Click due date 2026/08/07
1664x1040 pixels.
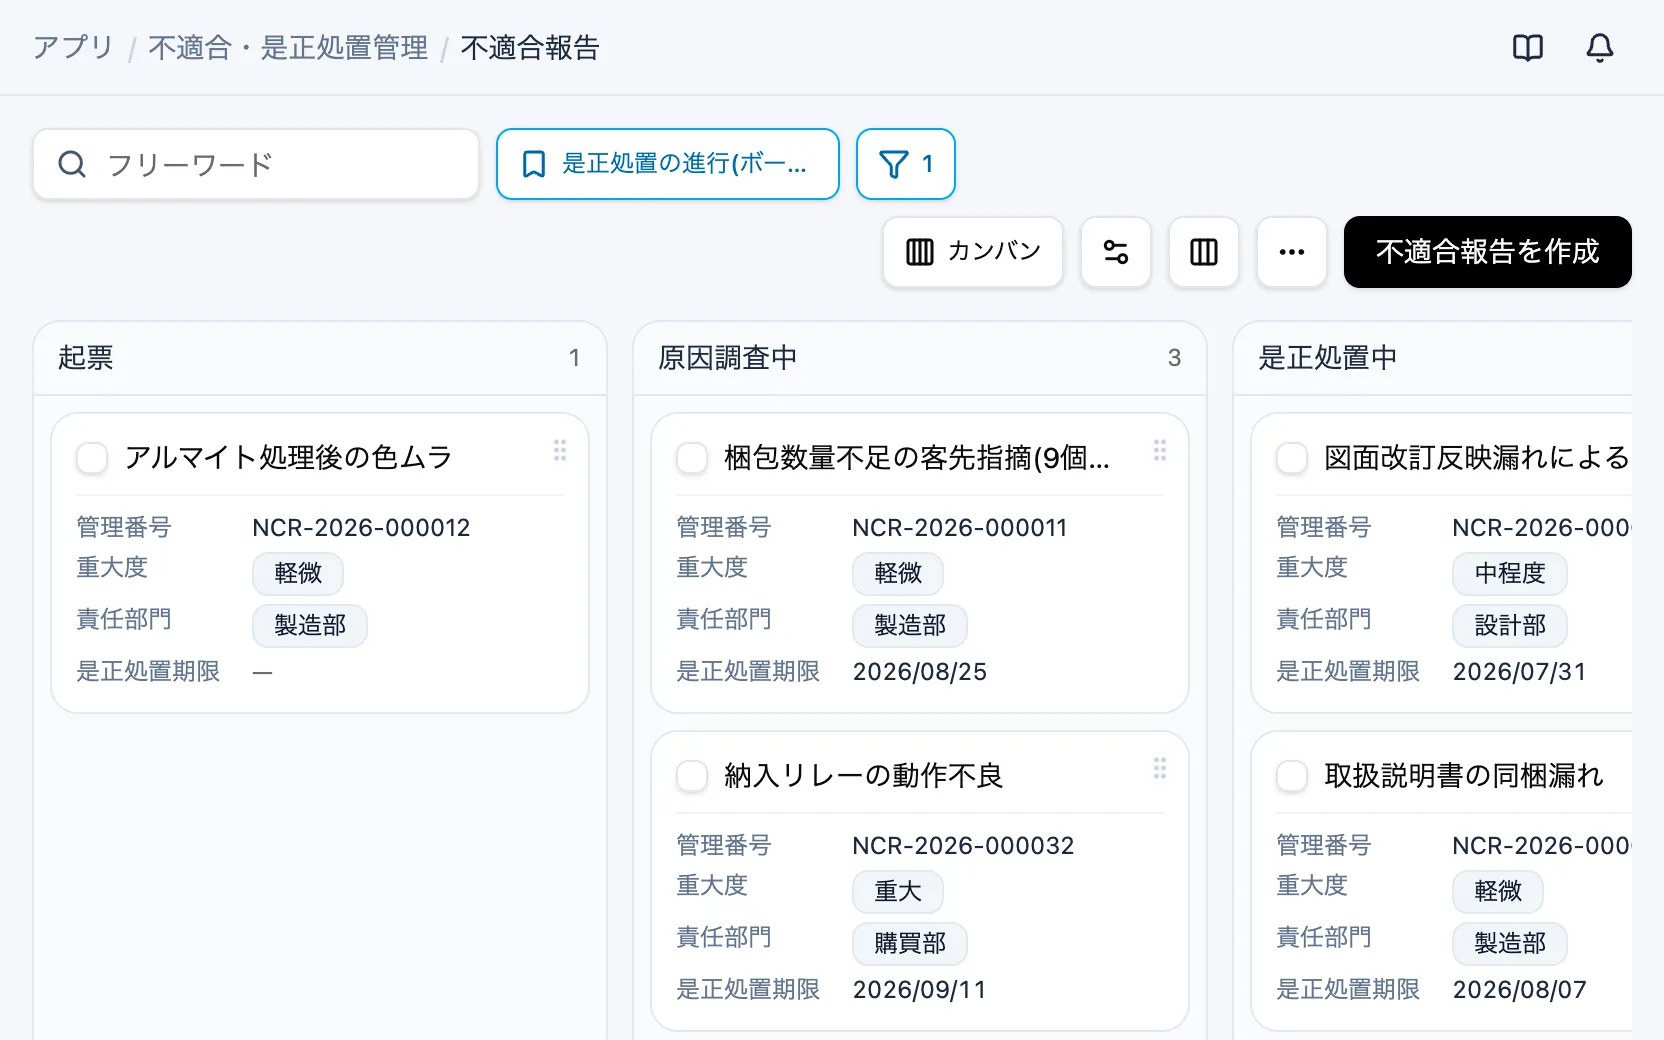[x=1520, y=990]
